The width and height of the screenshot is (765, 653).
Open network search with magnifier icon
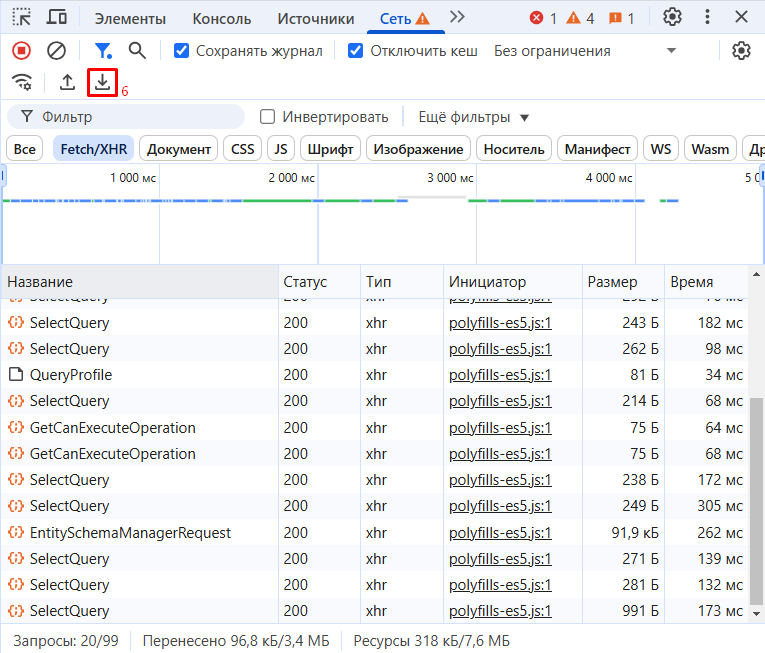[x=137, y=50]
